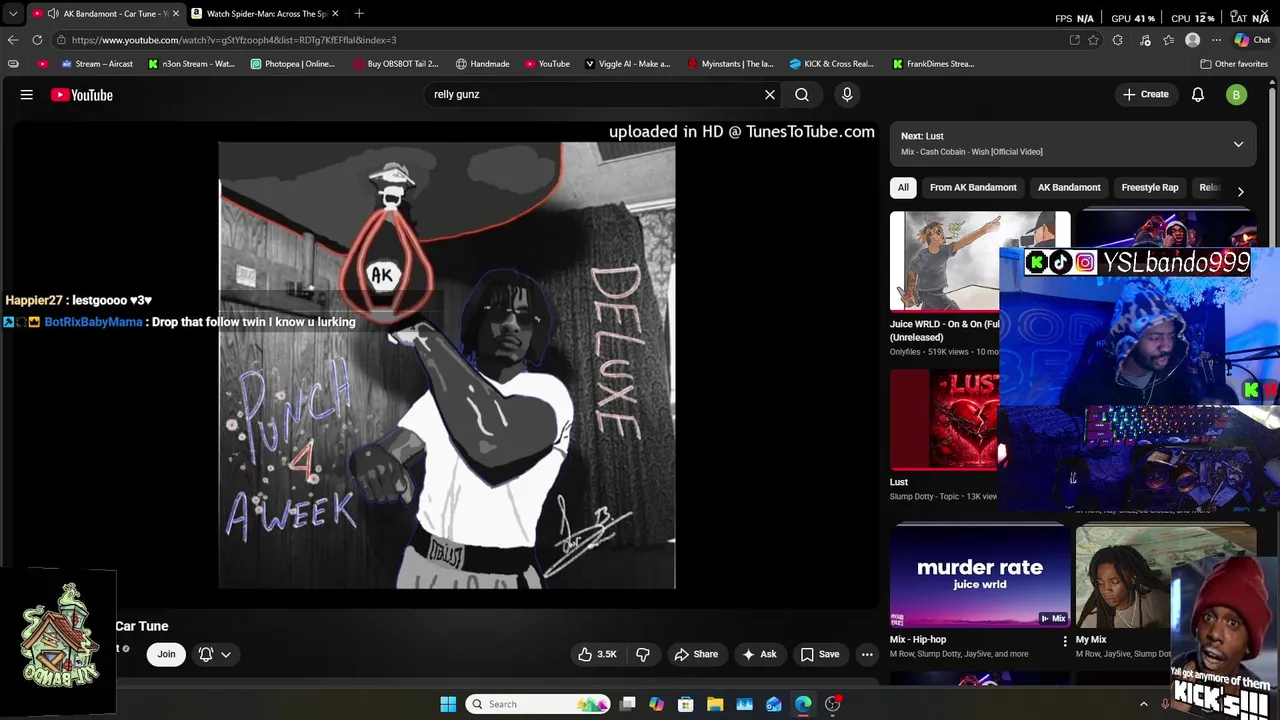Go back in browser history
This screenshot has width=1280, height=720.
coord(13,40)
